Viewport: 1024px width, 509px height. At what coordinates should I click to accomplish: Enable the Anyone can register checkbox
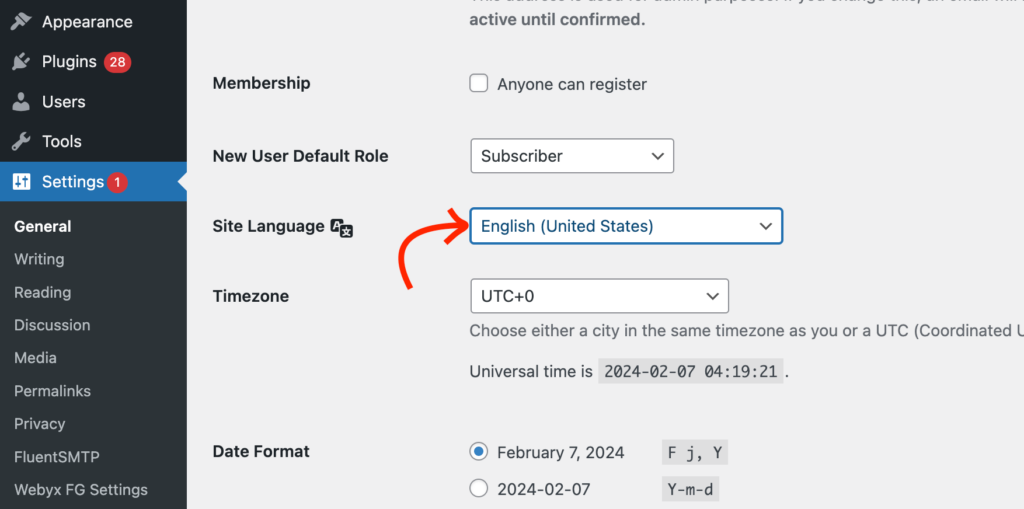[479, 84]
